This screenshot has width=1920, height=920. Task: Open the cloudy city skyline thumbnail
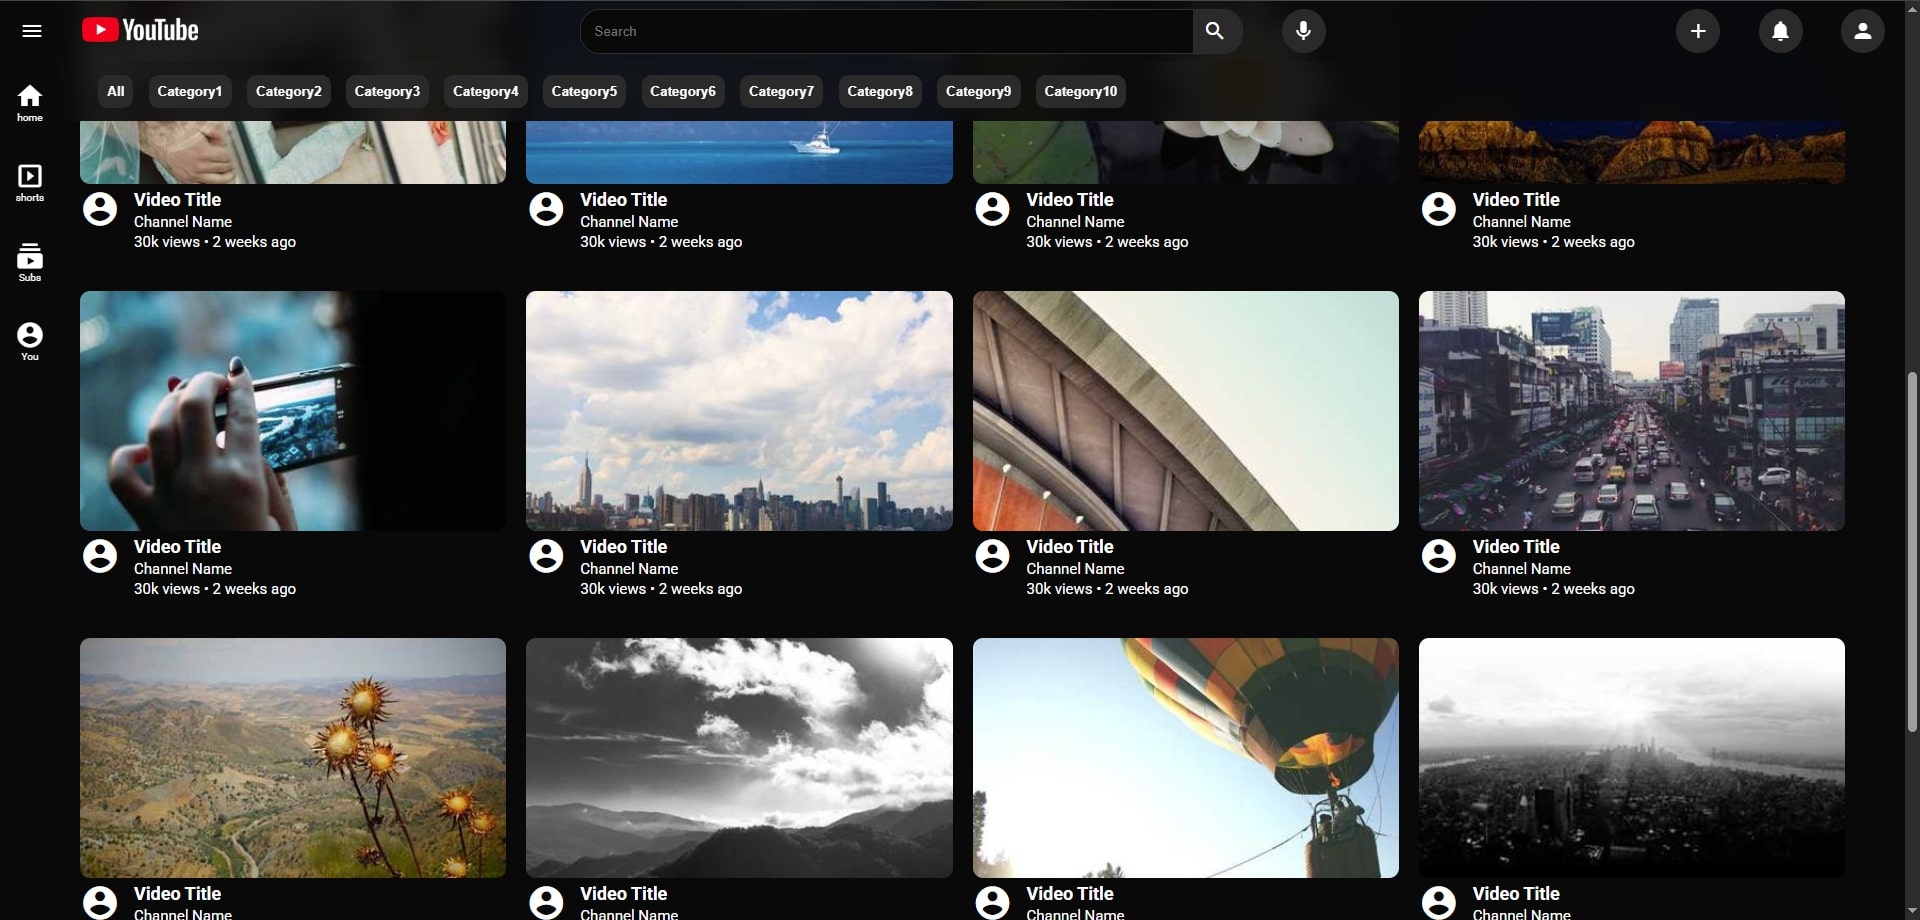click(739, 411)
